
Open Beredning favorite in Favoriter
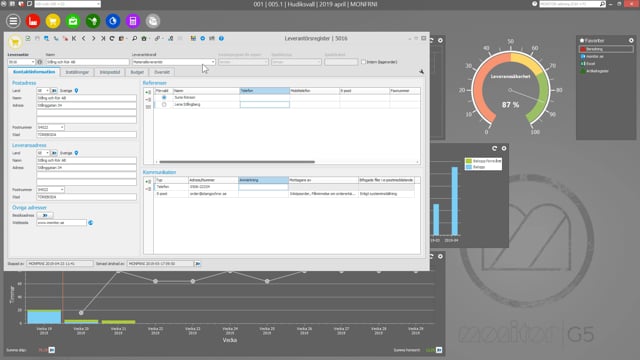coord(606,49)
